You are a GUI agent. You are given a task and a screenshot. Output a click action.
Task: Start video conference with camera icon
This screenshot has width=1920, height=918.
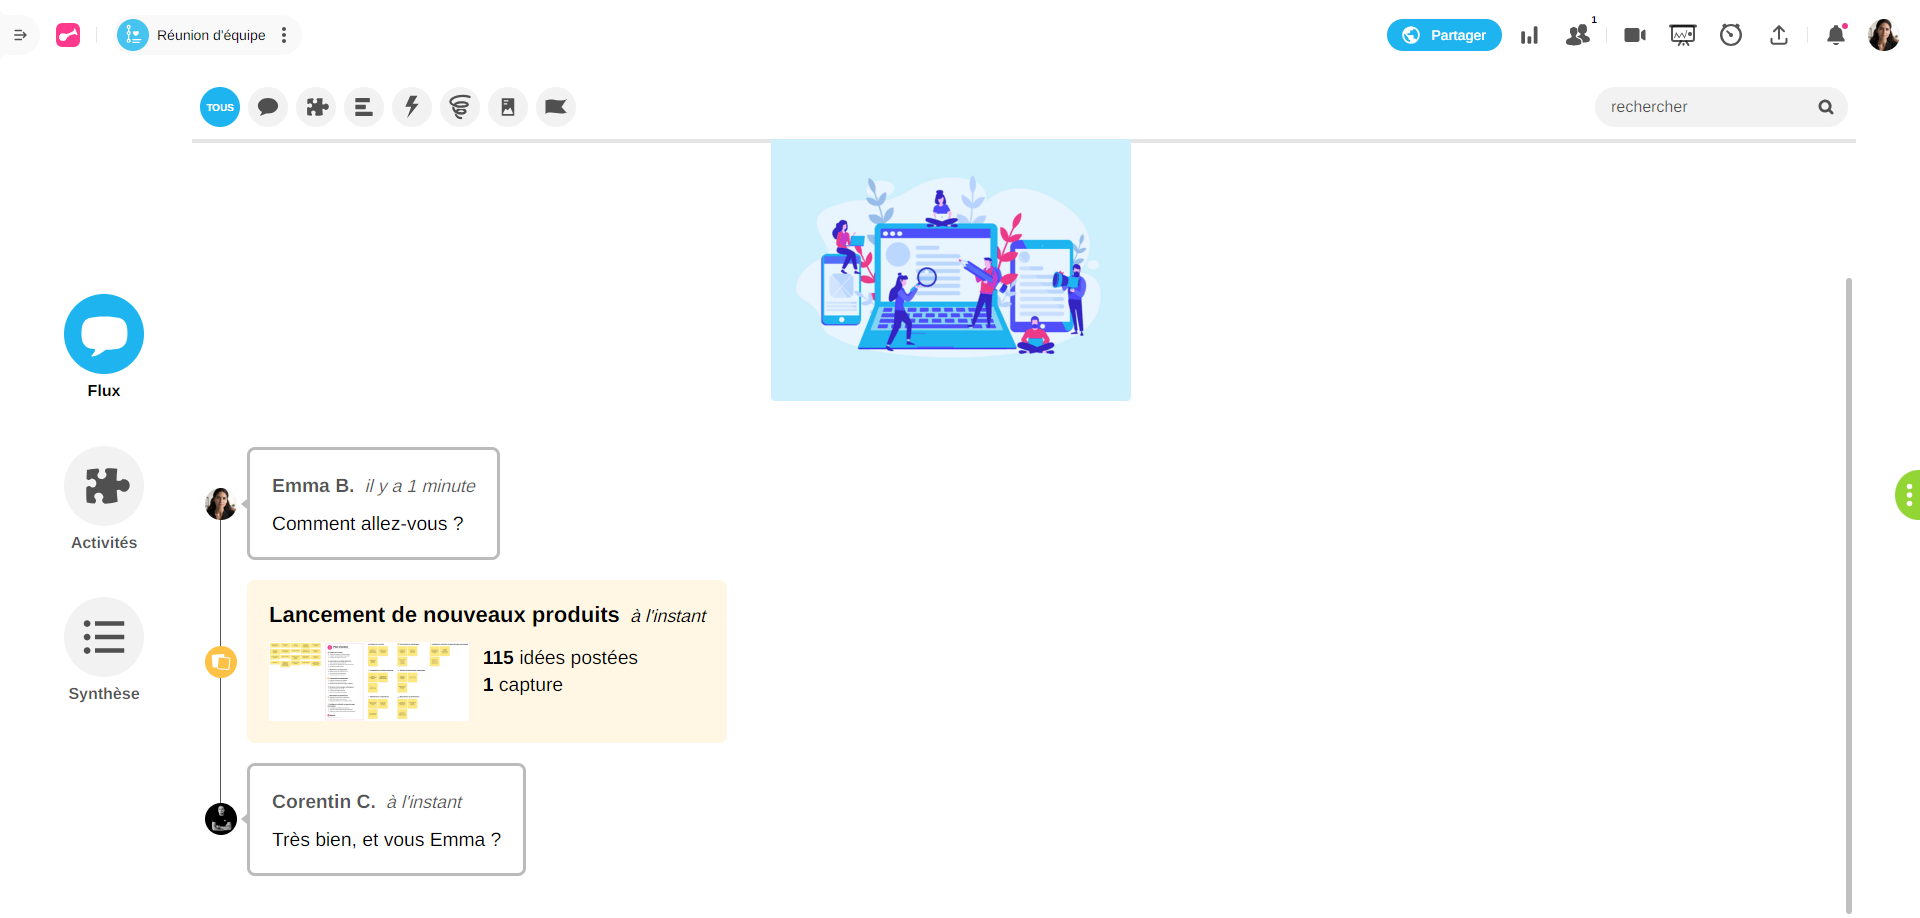1635,35
